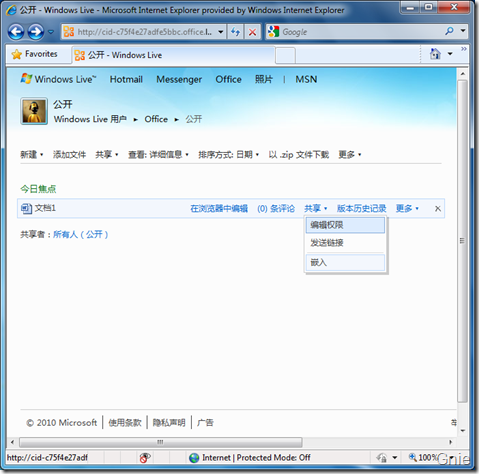Click the horizontal scrollbar right arrow
479x474 pixels.
[450, 442]
